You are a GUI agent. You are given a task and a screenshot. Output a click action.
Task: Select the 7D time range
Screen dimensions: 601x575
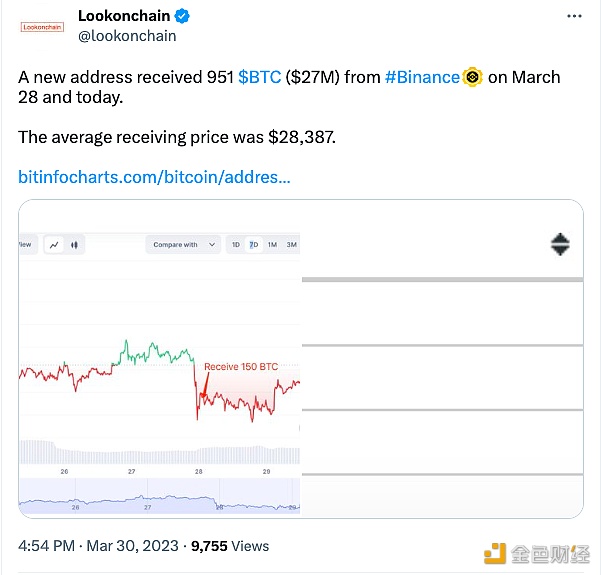point(254,244)
